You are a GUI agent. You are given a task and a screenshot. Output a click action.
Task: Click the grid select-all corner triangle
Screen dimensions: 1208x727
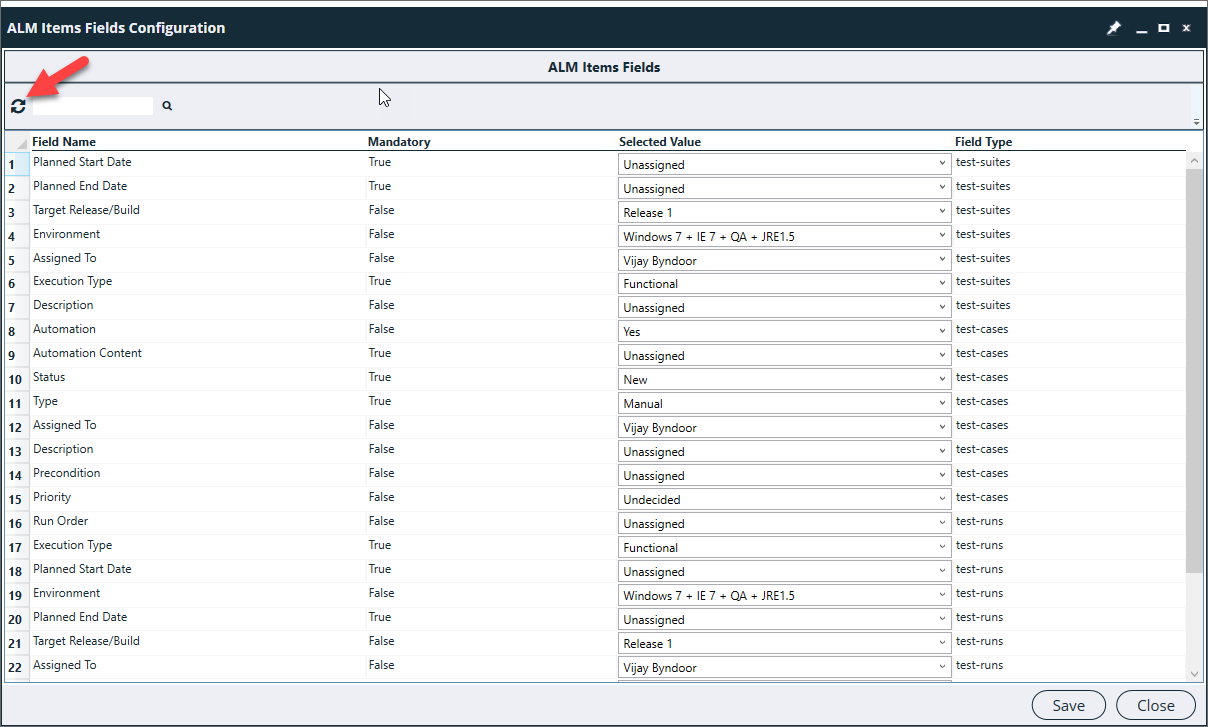pyautogui.click(x=21, y=143)
